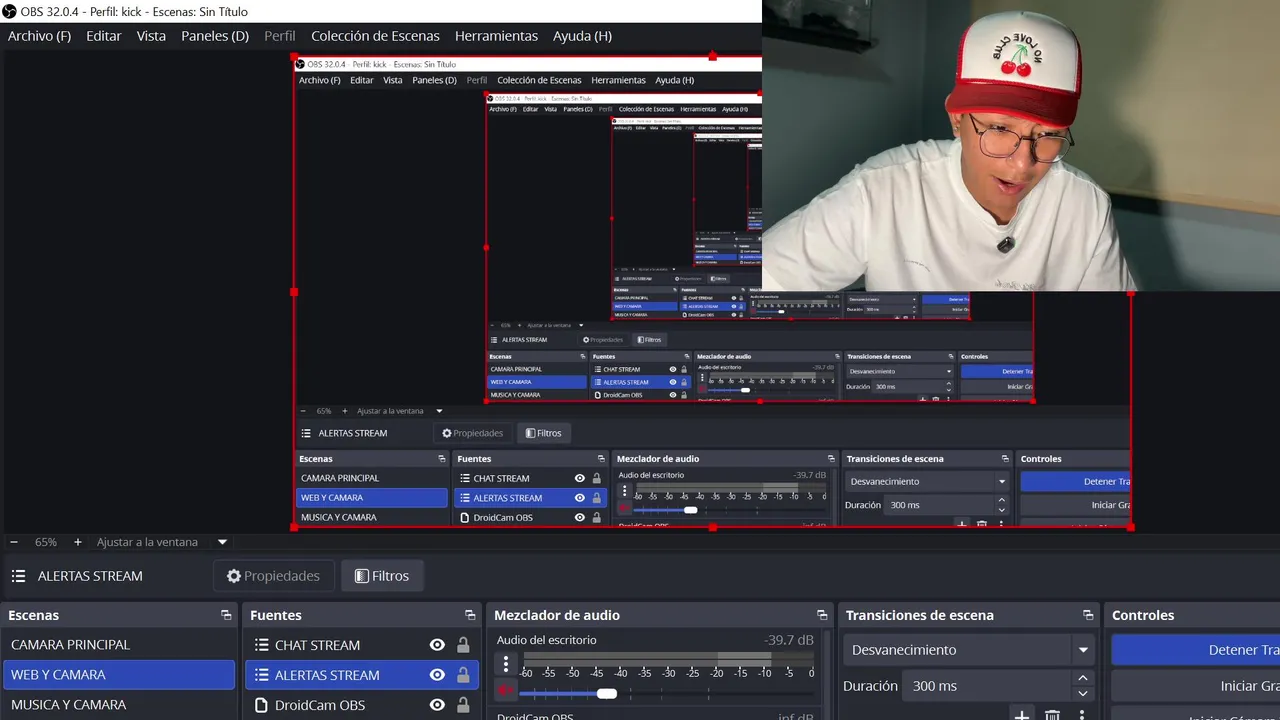Open the Ayuda (H) menu
The width and height of the screenshot is (1280, 720).
point(582,36)
